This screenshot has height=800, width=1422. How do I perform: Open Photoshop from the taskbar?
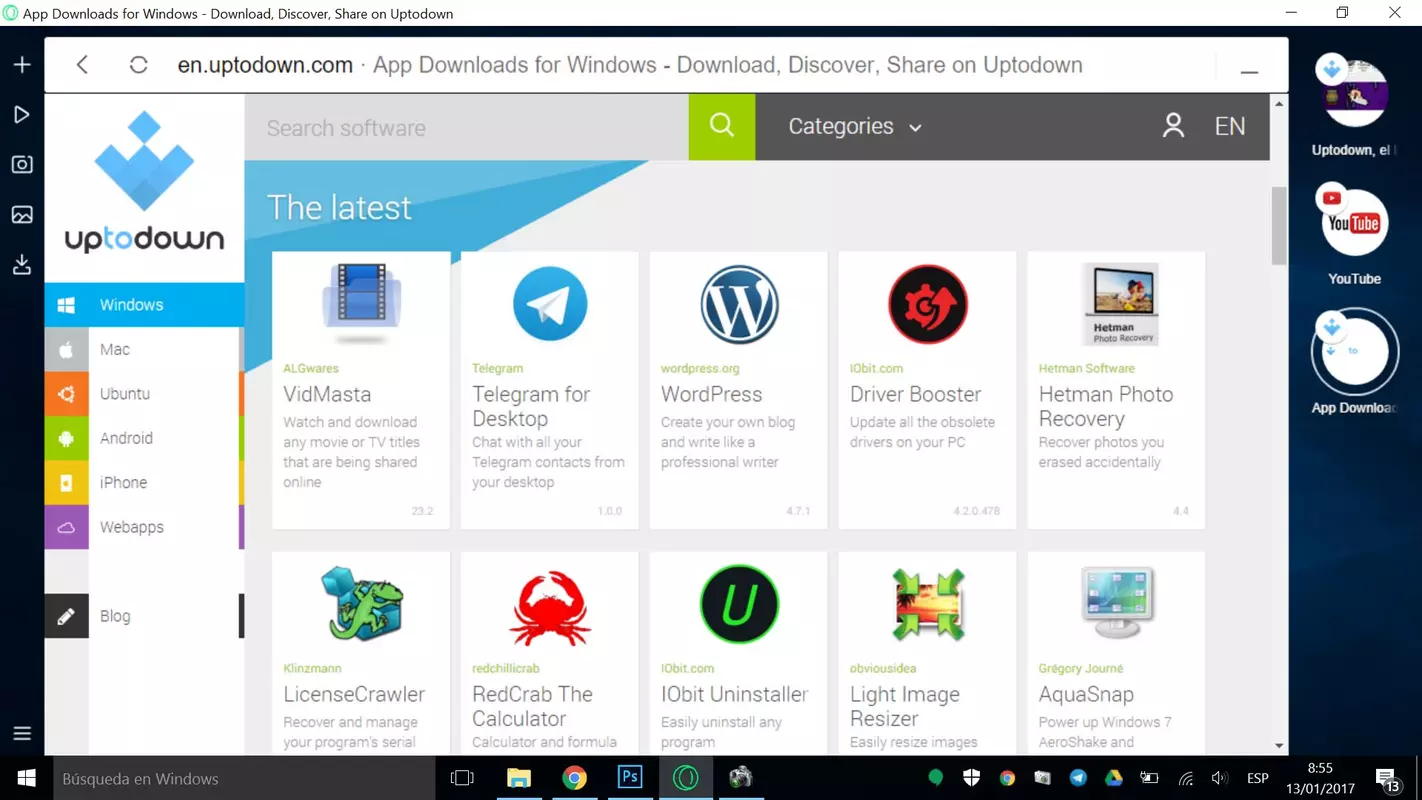630,778
